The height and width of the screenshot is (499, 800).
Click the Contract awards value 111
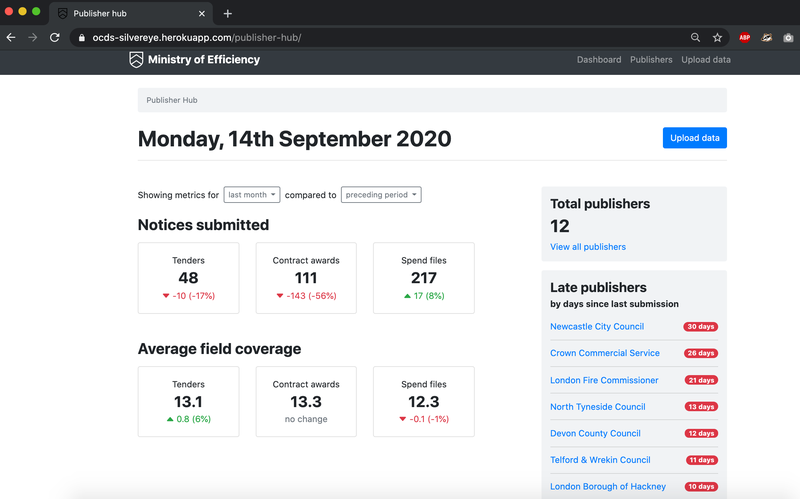point(306,278)
